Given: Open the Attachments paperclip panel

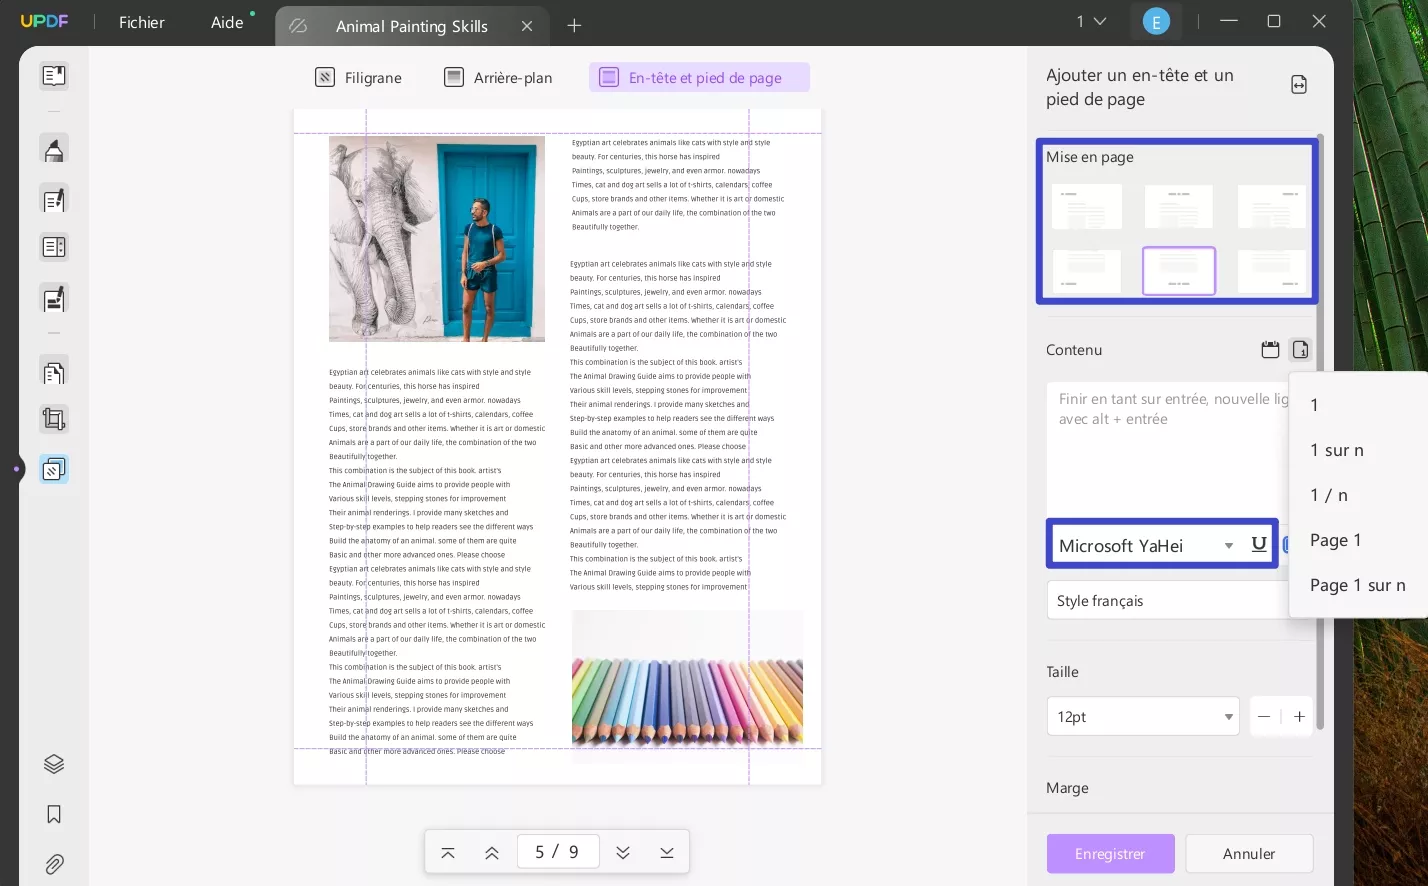Looking at the screenshot, I should 54,864.
